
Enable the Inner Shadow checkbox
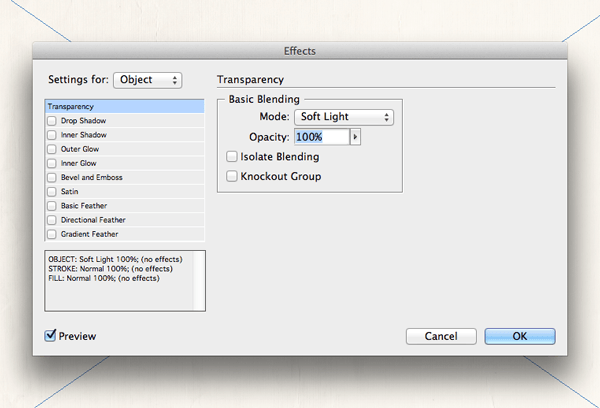(x=52, y=135)
